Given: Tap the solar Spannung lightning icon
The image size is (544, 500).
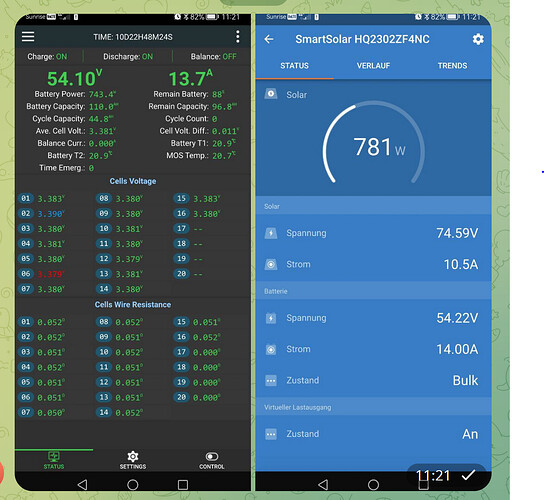Looking at the screenshot, I should click(x=271, y=233).
